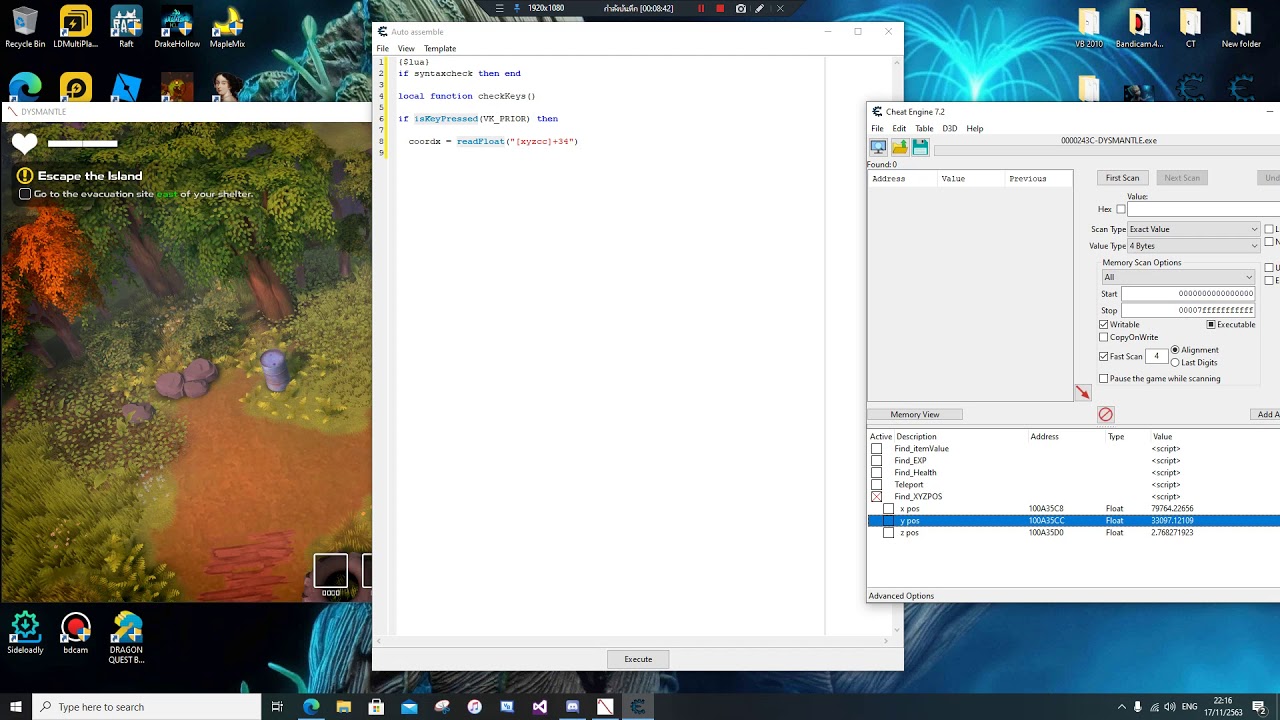Open the CT desktop folder
The image size is (1280, 720).
1190,27
